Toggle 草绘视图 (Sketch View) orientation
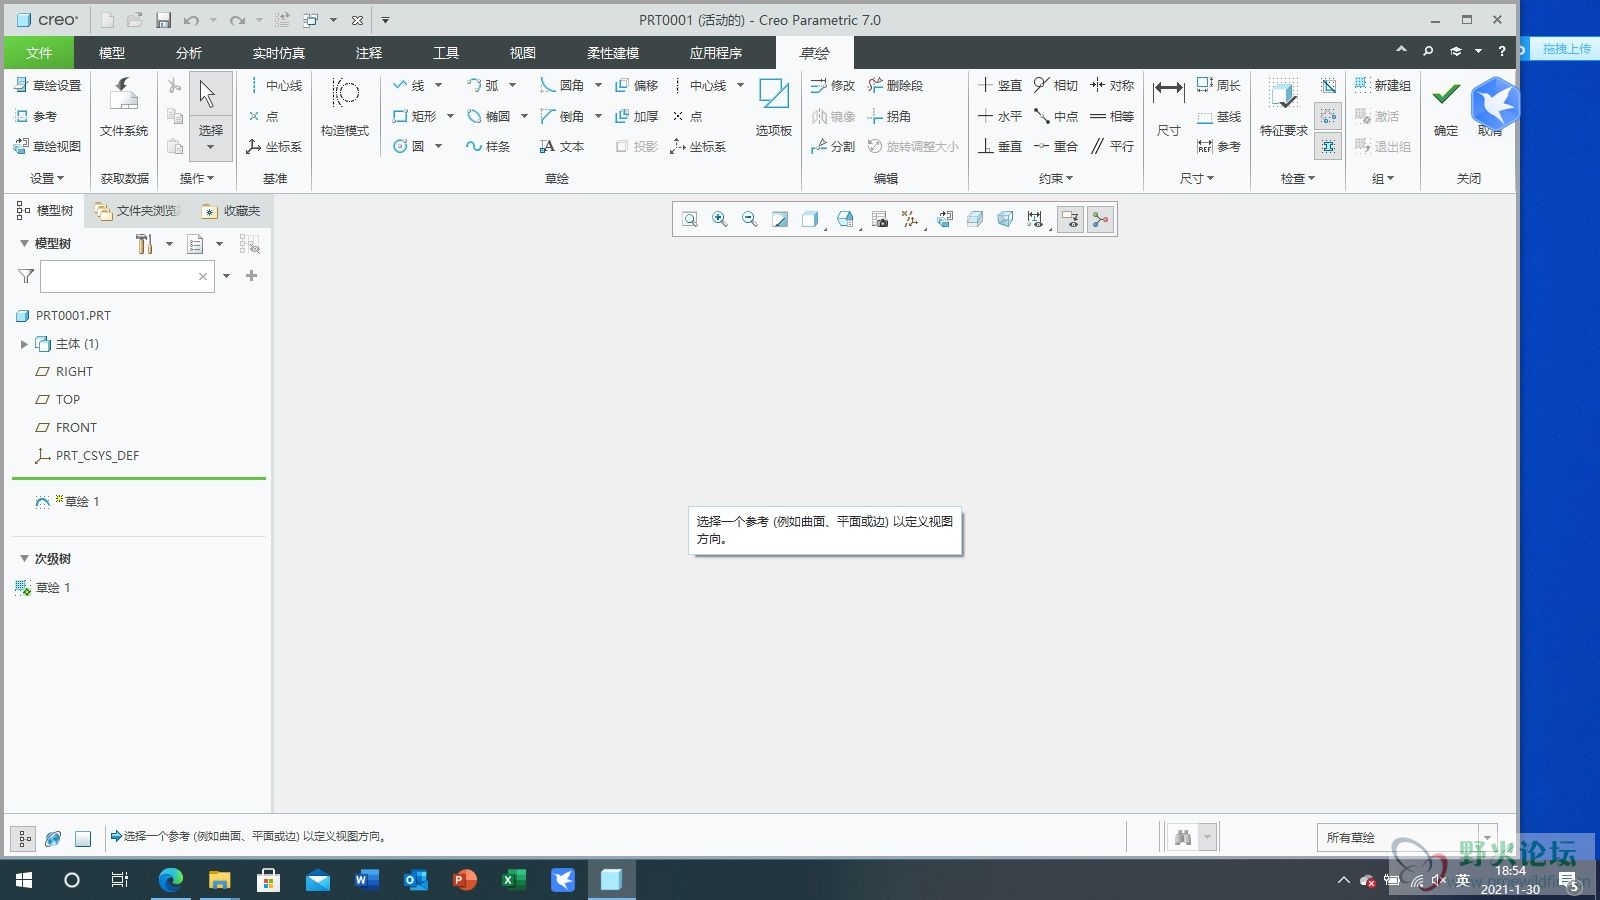1600x900 pixels. [47, 146]
